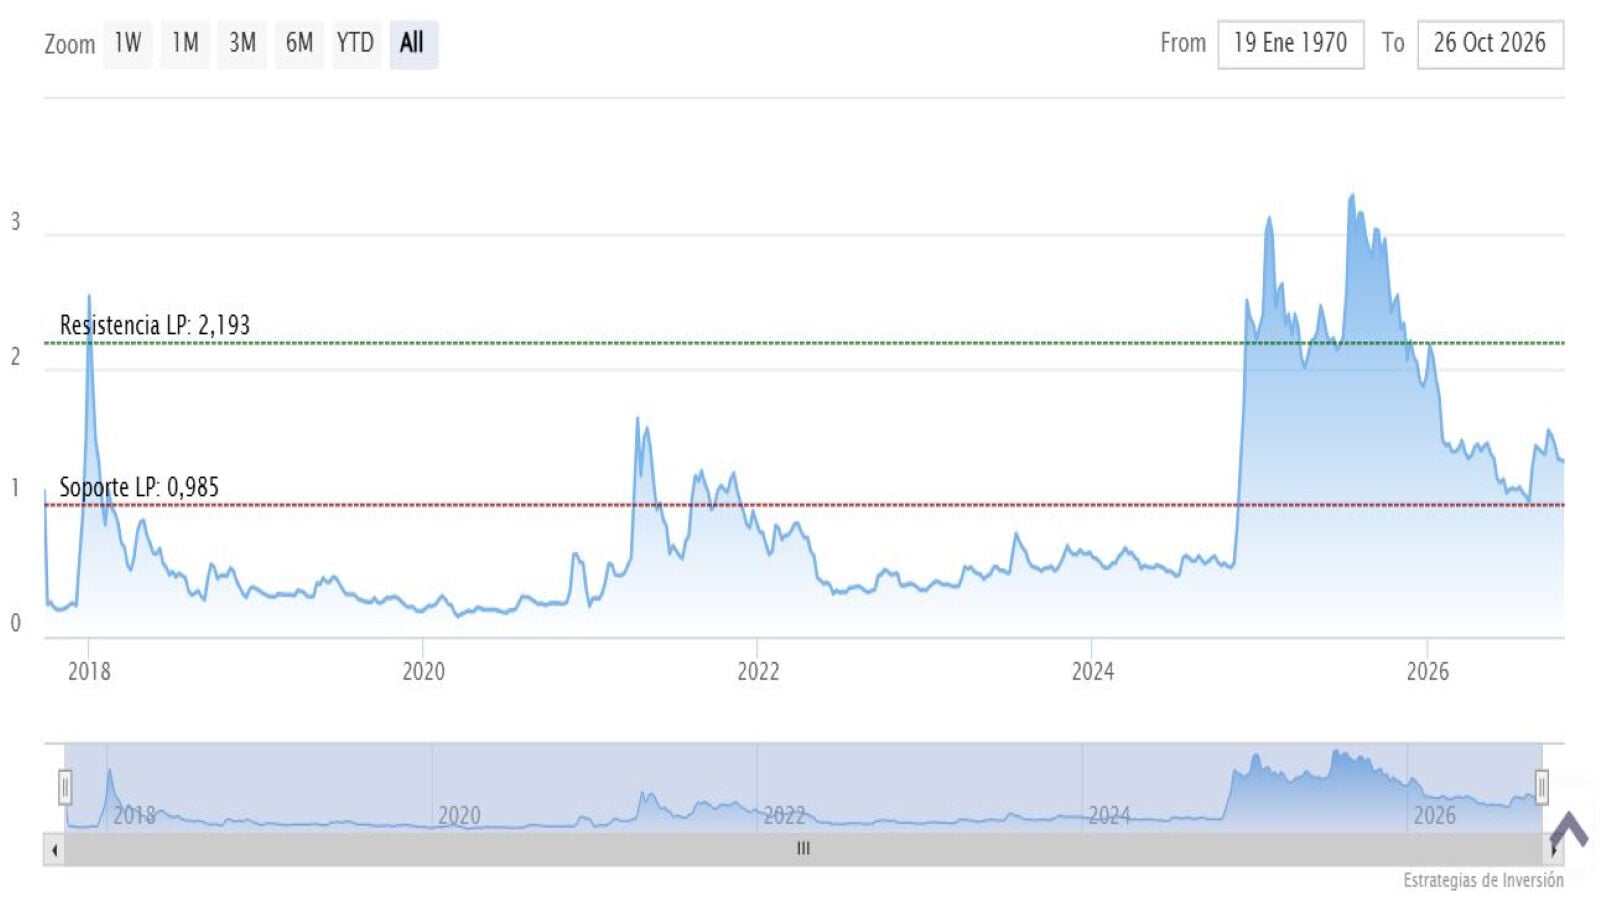The width and height of the screenshot is (1600, 900).
Task: Click the From date field 19 Ene 1970
Action: tap(1290, 44)
